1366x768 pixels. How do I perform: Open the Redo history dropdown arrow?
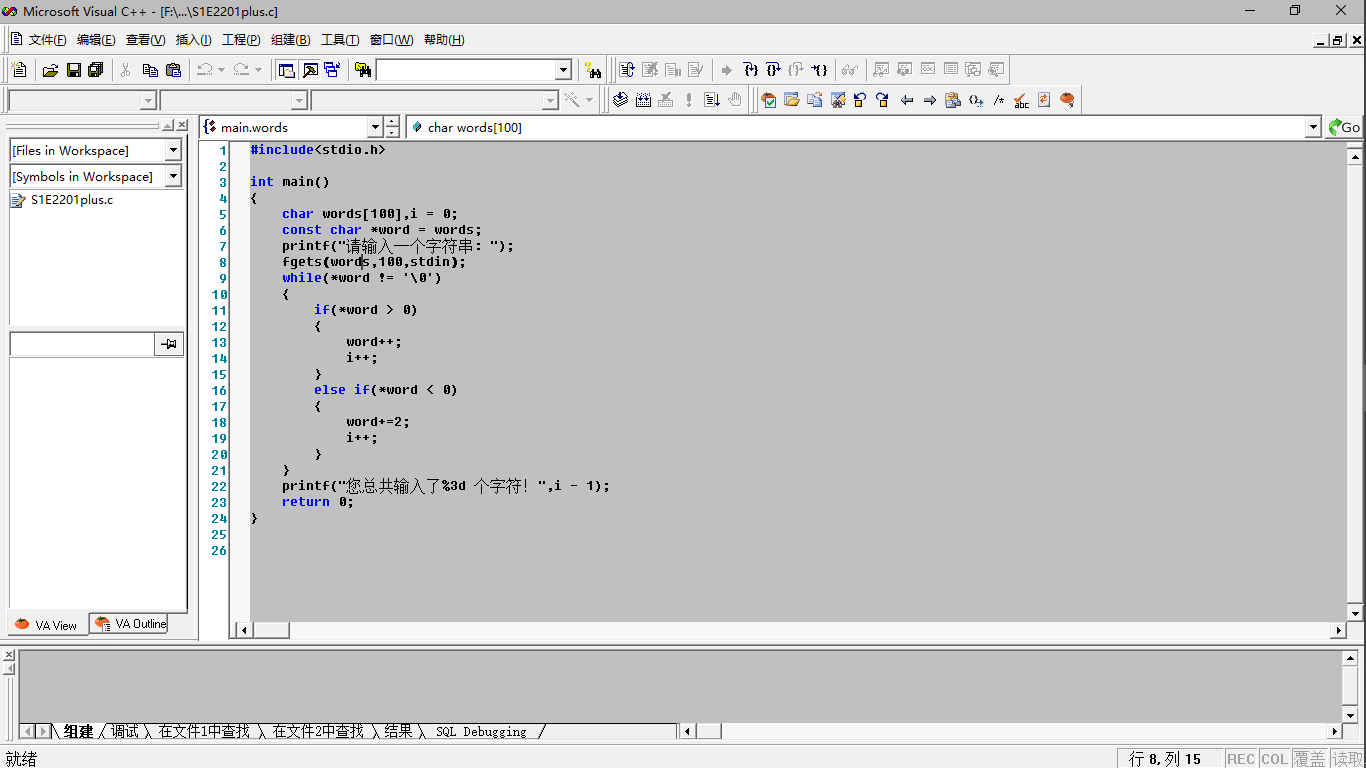click(258, 70)
